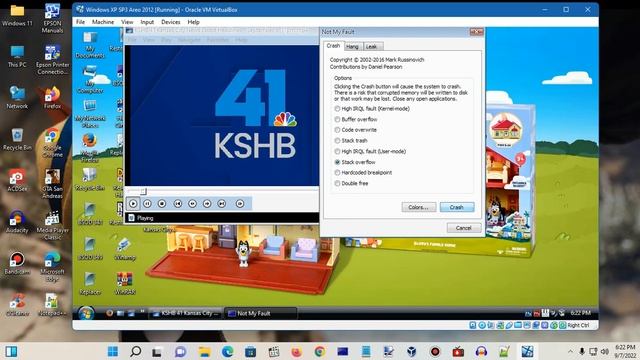Select High IRQL fault (Kernel-mode) option

click(x=372, y=109)
